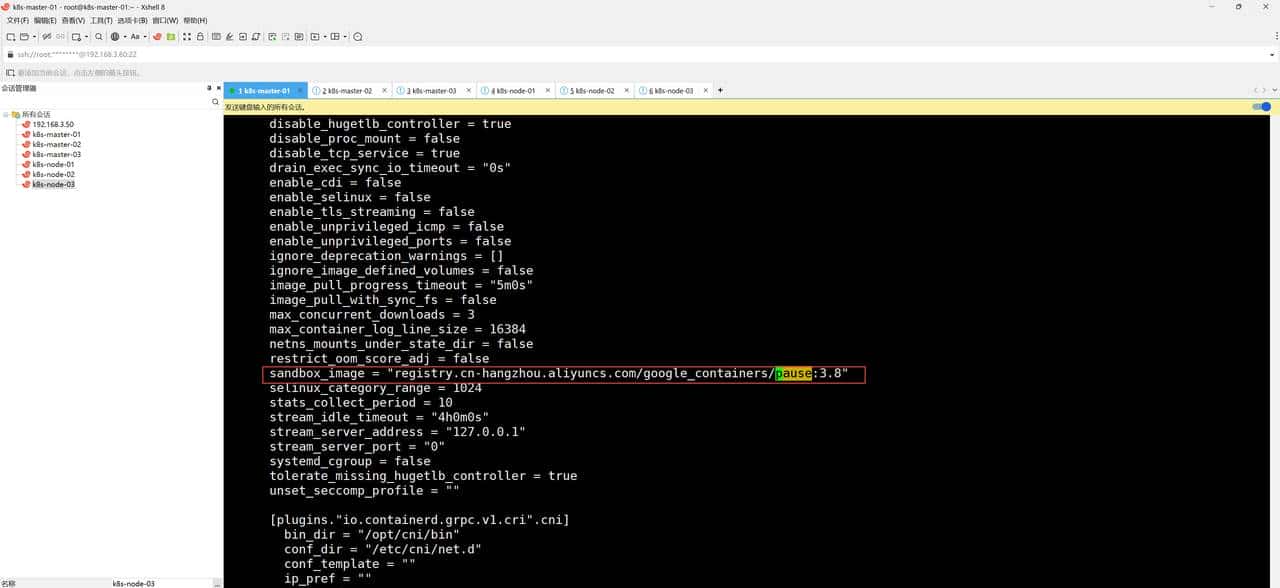
Task: Click the full screen toolbar icon
Action: tap(187, 36)
